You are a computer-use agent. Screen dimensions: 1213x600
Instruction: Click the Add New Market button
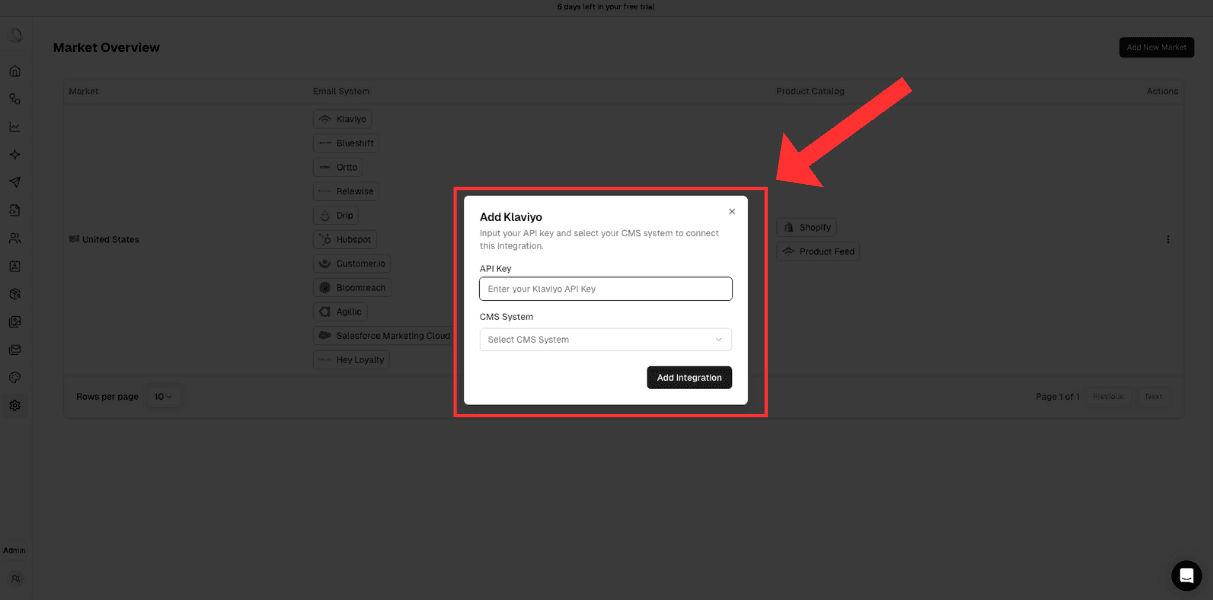pos(1156,47)
